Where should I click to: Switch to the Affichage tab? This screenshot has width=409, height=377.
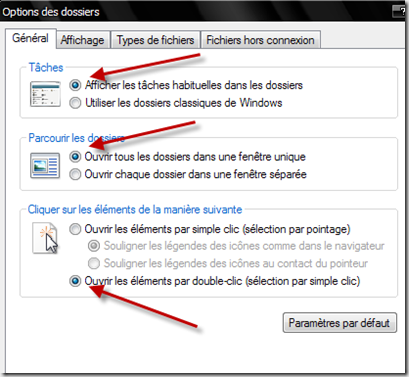82,40
